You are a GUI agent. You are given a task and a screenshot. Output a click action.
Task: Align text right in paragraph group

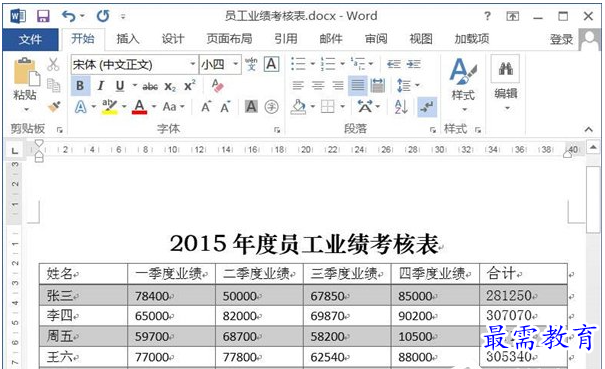click(338, 85)
